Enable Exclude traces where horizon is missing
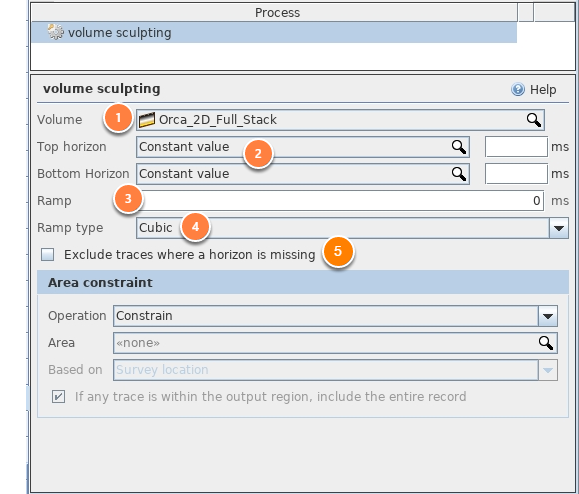The height and width of the screenshot is (494, 579). tap(48, 254)
